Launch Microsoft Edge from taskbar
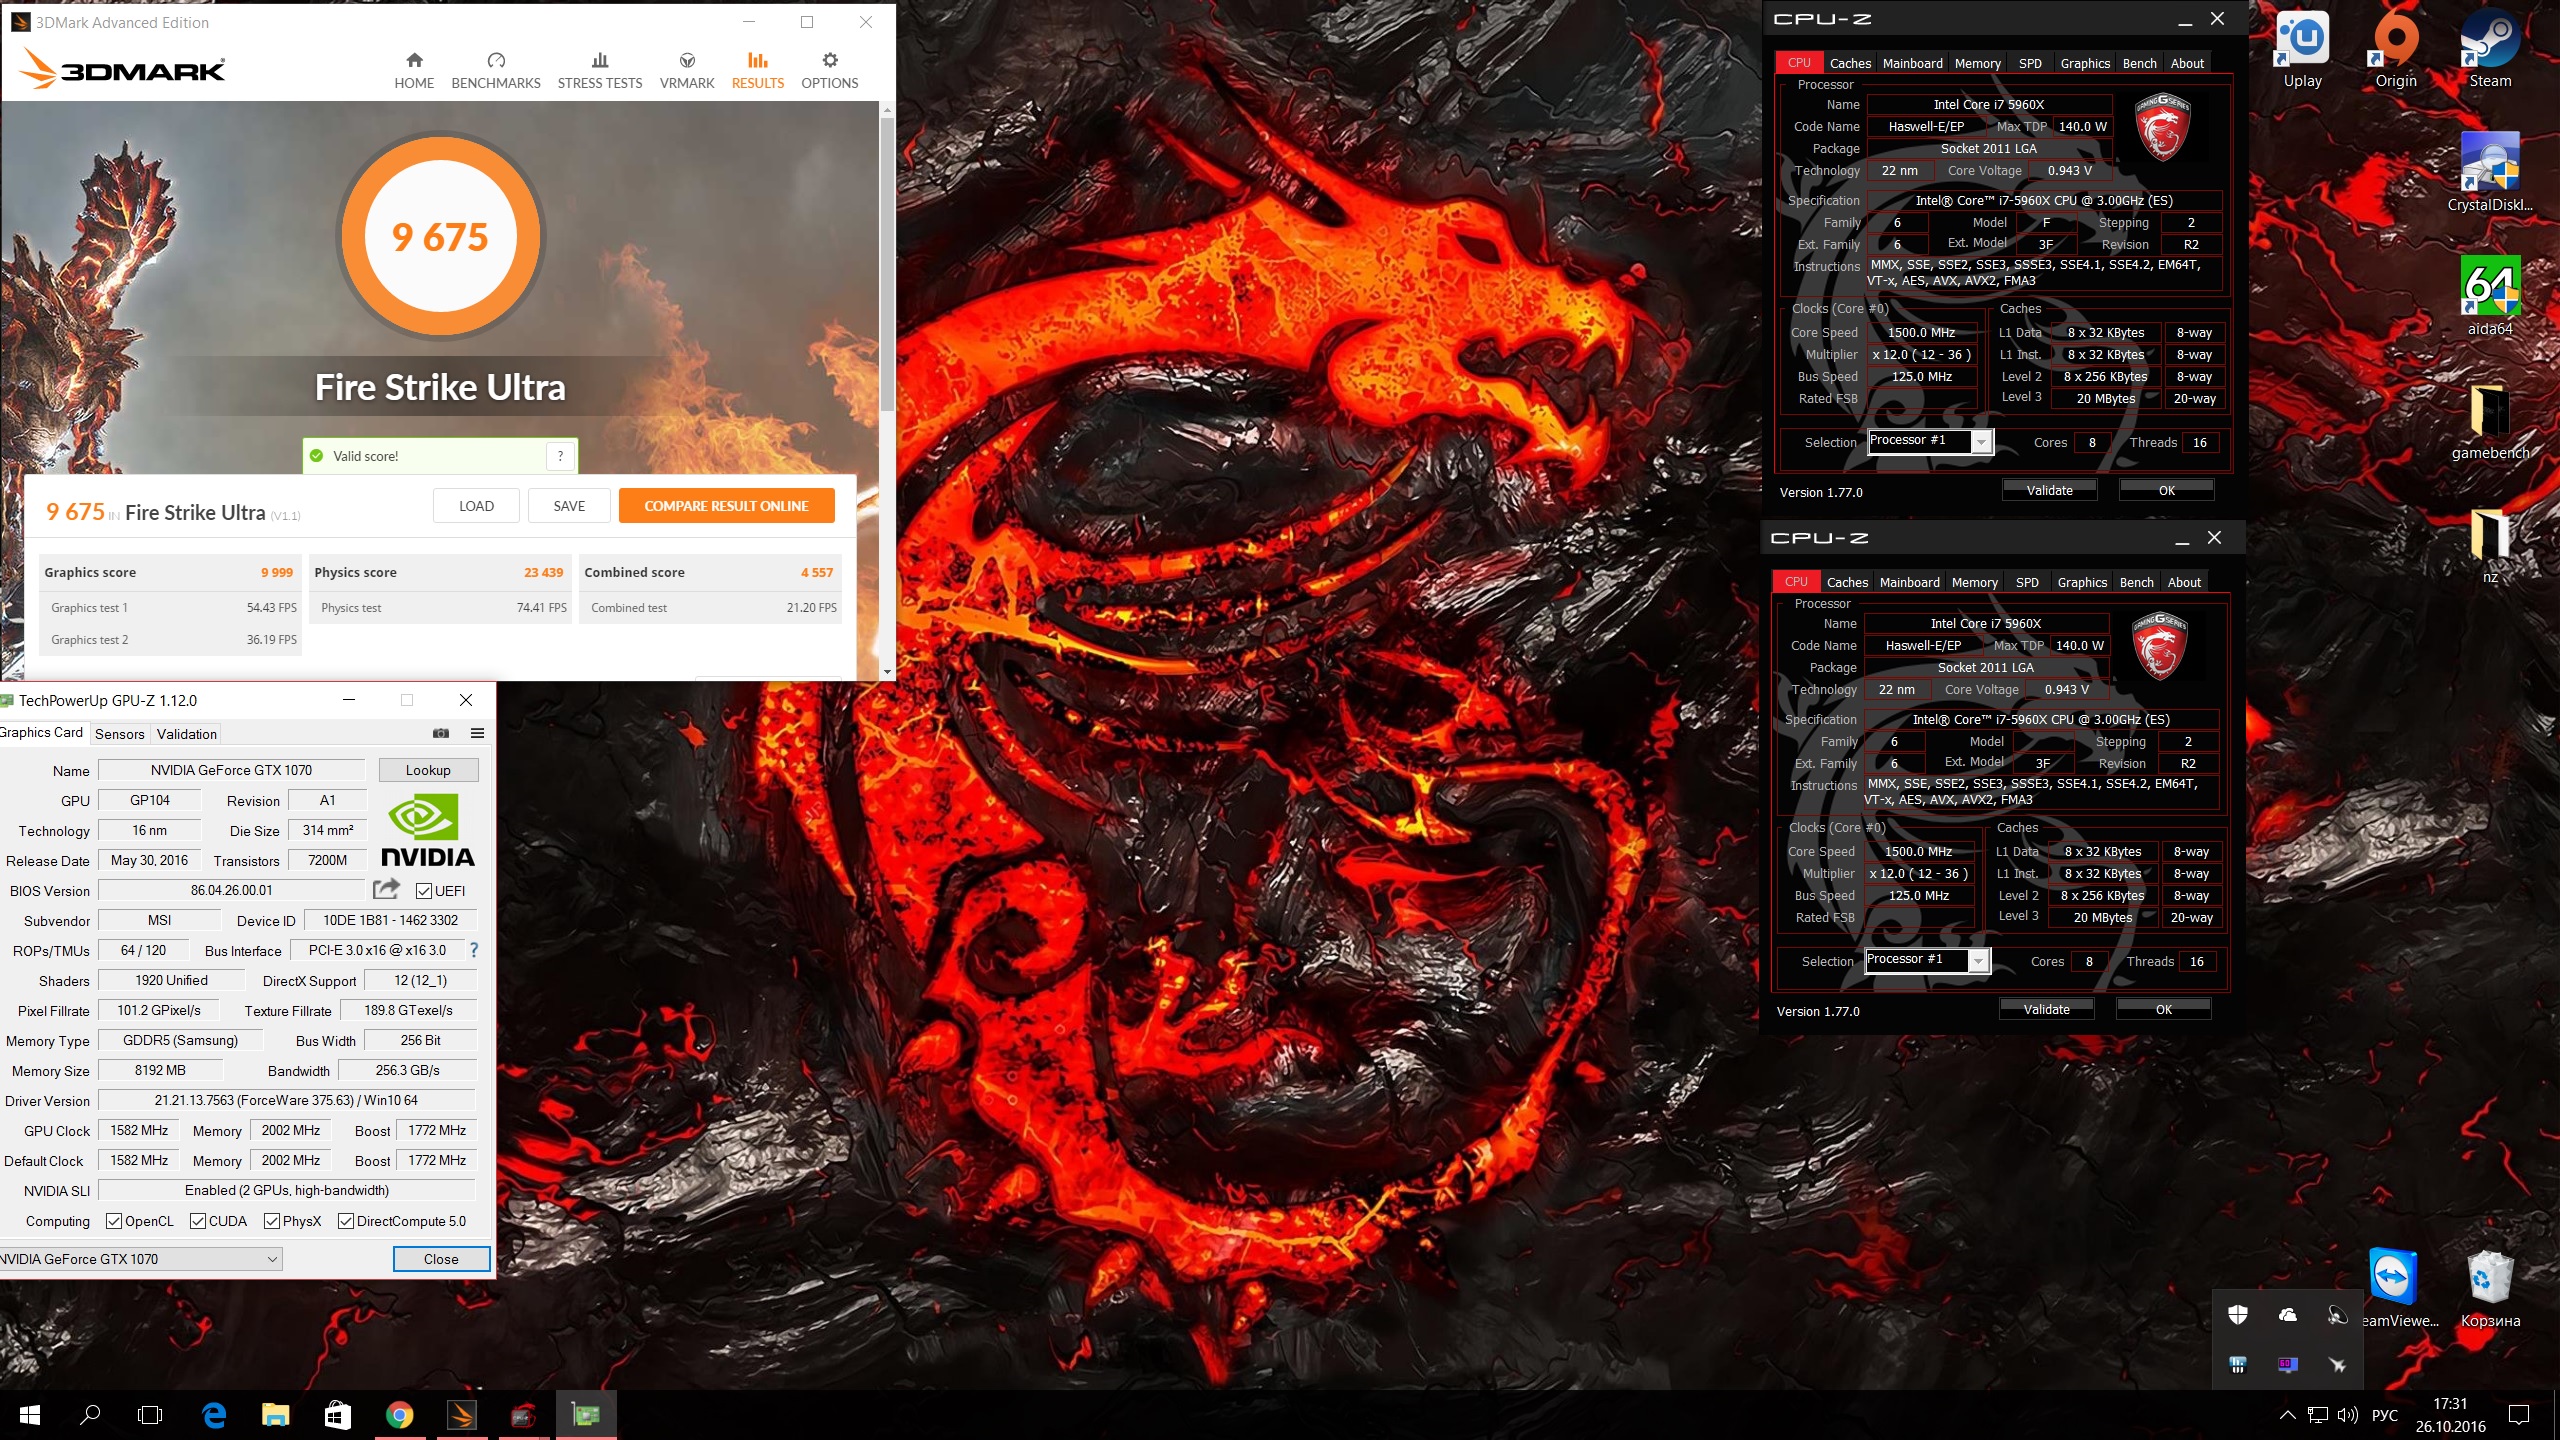 pos(214,1415)
